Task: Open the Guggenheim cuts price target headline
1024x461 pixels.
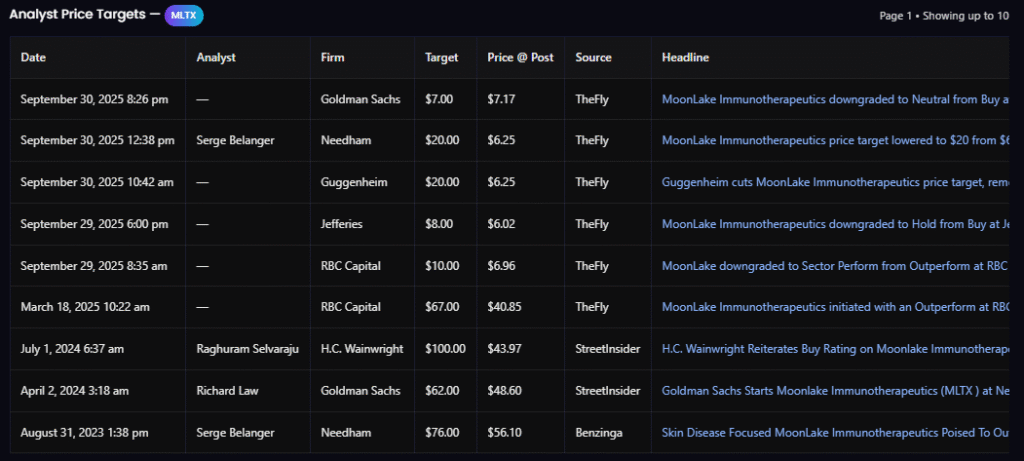Action: (x=835, y=183)
